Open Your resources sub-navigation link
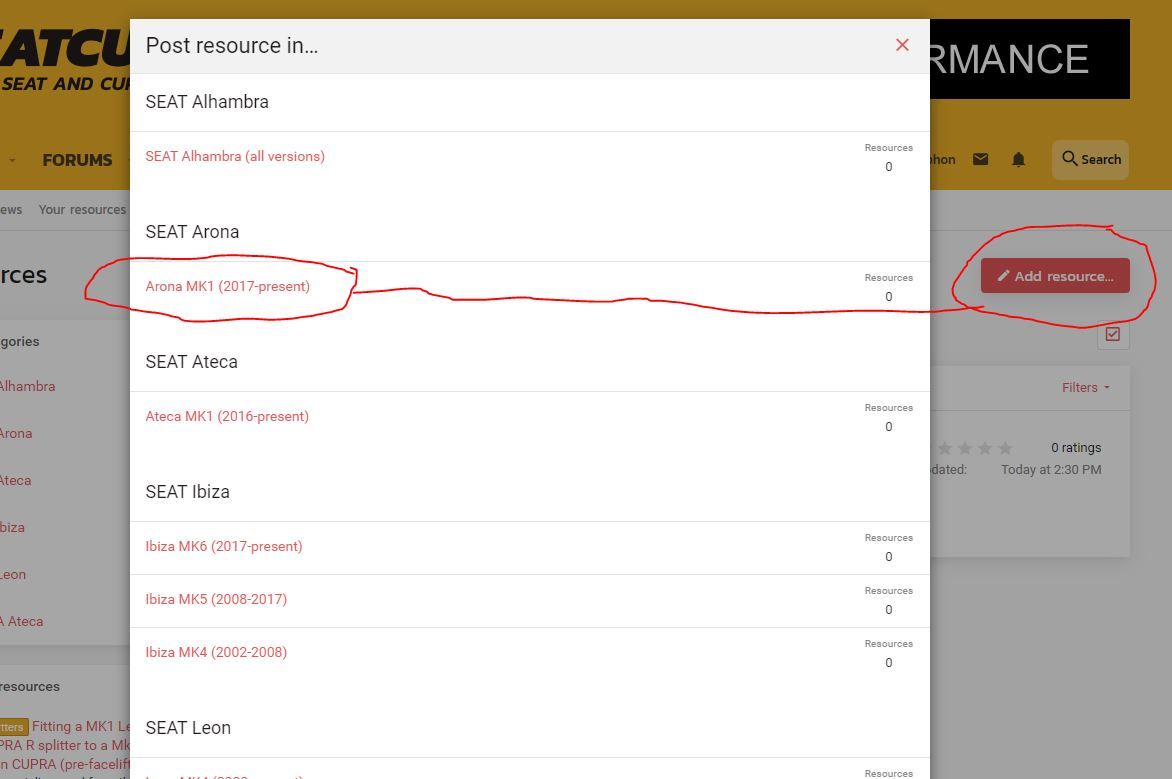This screenshot has height=779, width=1172. (x=82, y=210)
